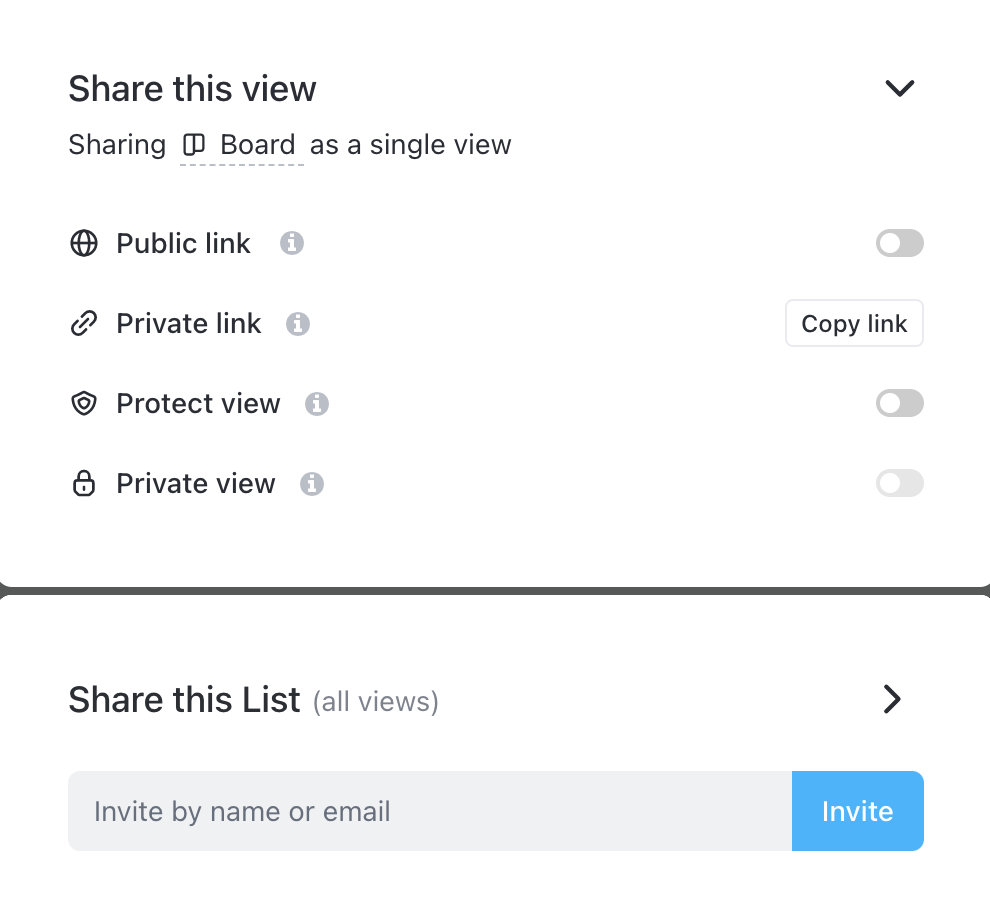Click the Board view icon in subtitle
This screenshot has height=918, width=990.
pyautogui.click(x=194, y=145)
